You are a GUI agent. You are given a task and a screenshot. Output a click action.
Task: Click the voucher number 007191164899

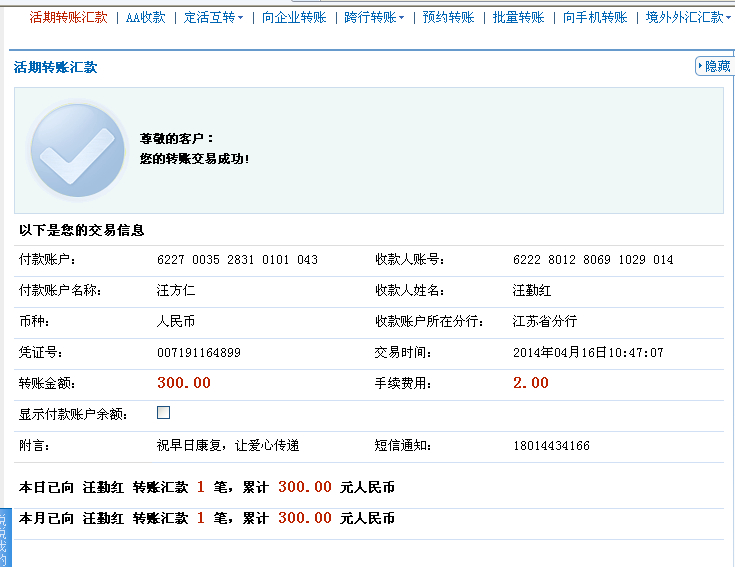tap(199, 353)
